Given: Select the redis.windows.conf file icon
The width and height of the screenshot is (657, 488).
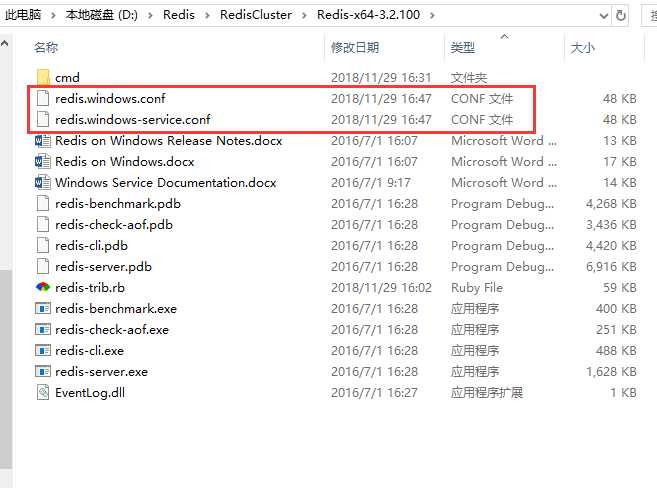Looking at the screenshot, I should [x=43, y=98].
